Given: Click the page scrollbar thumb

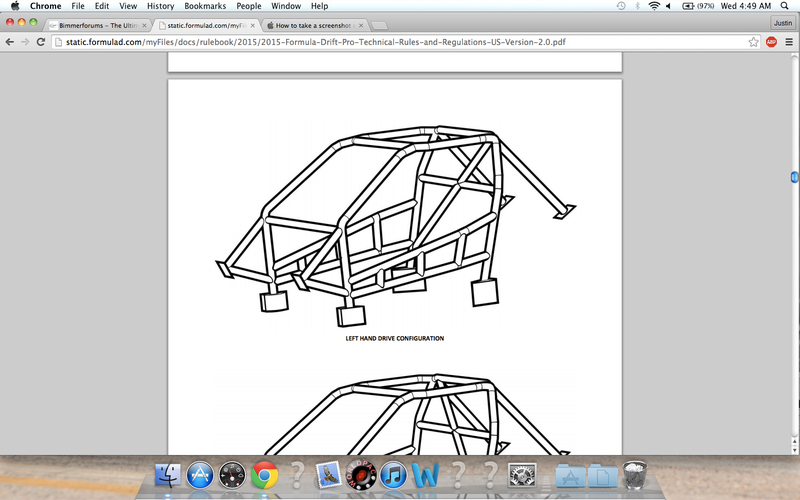Looking at the screenshot, I should pyautogui.click(x=794, y=177).
